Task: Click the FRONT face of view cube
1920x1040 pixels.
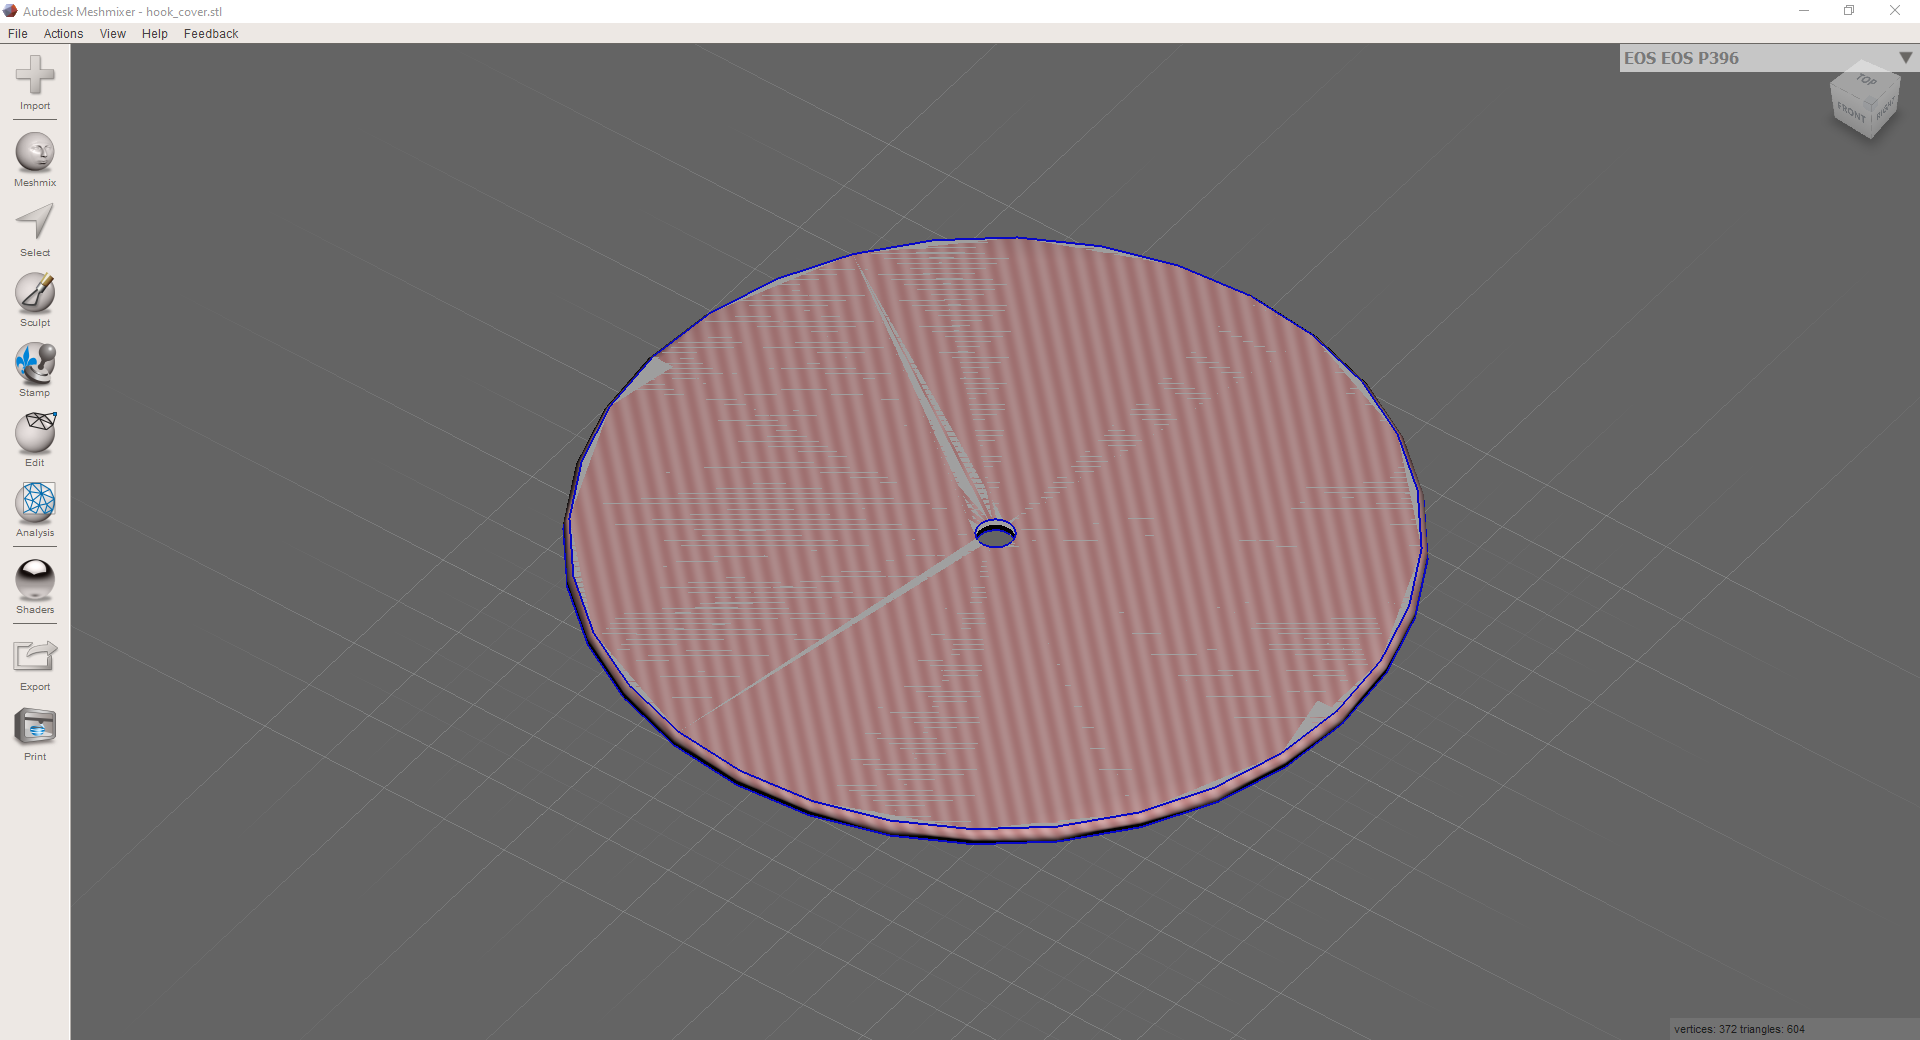Action: 1851,112
